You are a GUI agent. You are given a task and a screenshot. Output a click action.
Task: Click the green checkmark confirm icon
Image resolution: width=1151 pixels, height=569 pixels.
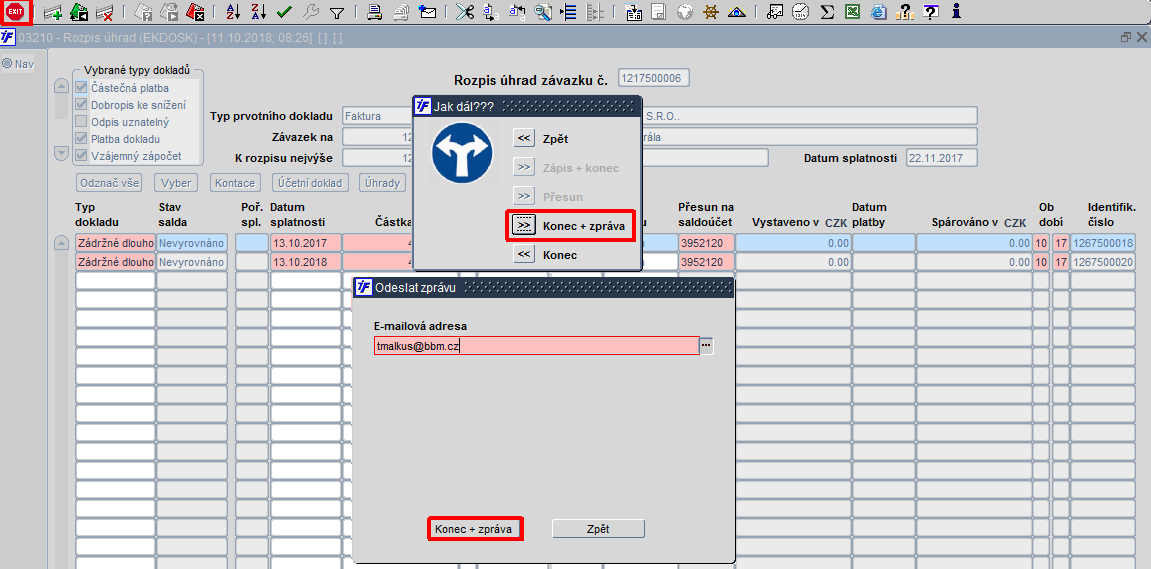(x=285, y=12)
